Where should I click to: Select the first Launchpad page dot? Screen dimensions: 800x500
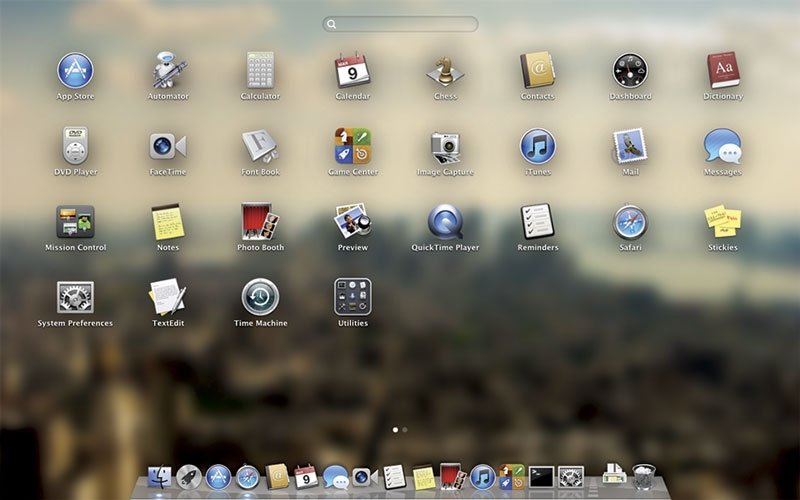395,430
